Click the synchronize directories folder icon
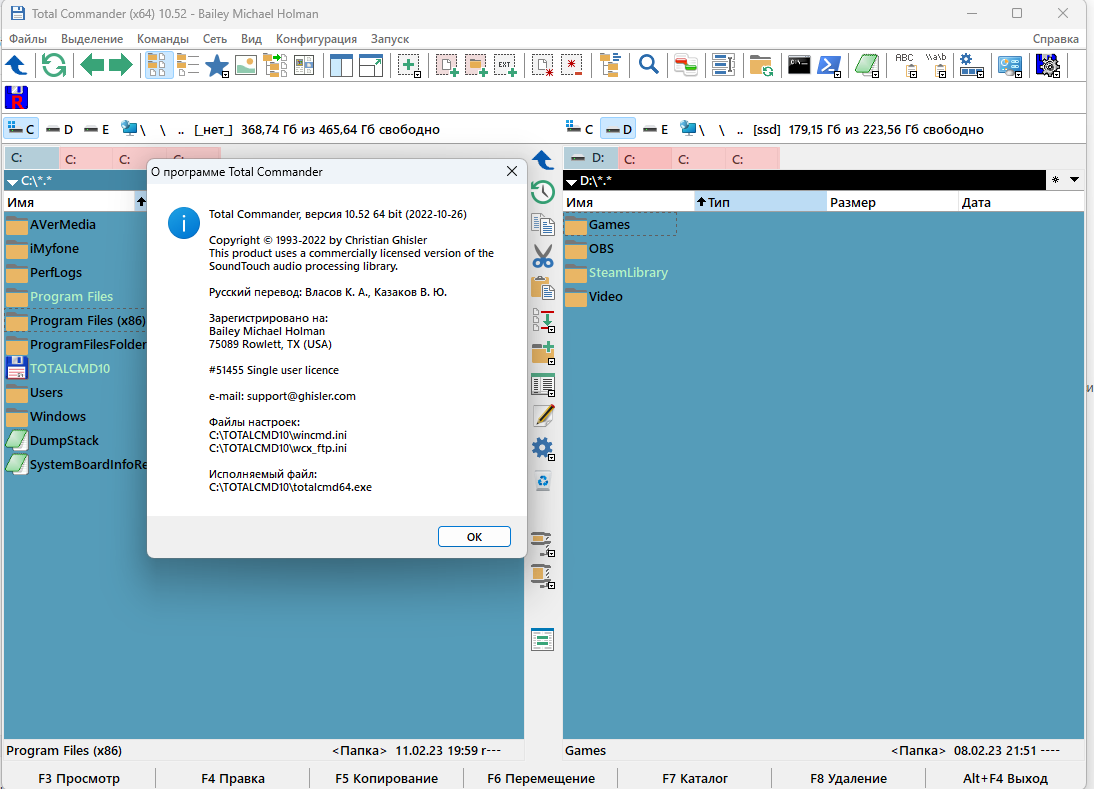This screenshot has height=789, width=1094. 760,66
